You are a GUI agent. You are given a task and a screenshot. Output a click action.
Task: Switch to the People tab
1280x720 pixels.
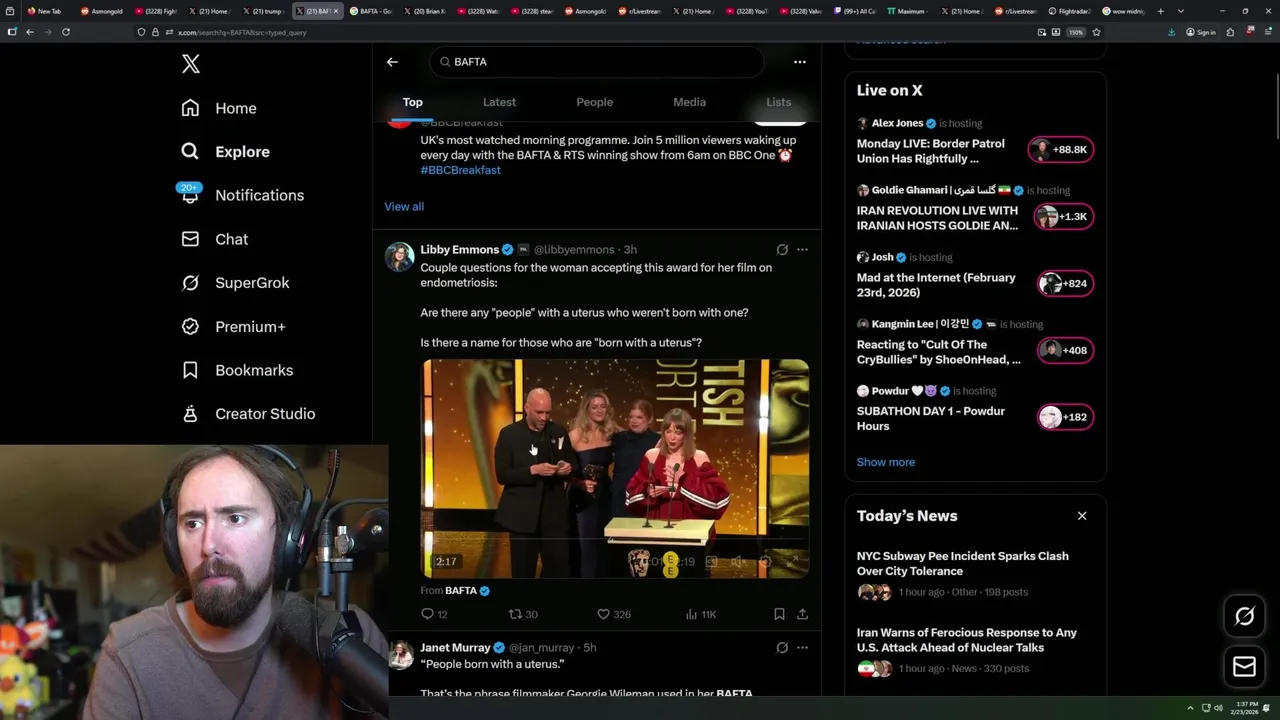594,102
